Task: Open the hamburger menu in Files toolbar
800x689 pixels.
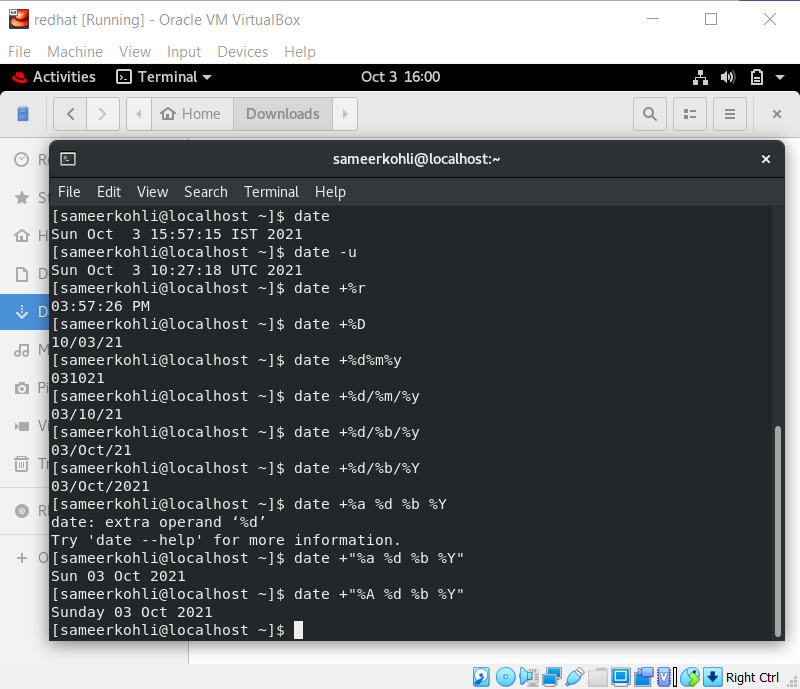Action: click(x=730, y=114)
